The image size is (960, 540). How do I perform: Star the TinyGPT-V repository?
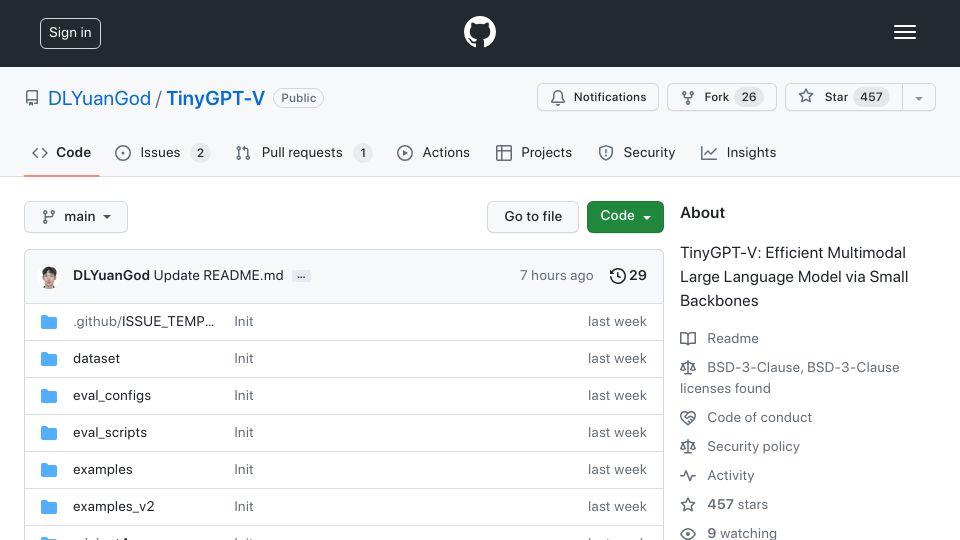(x=844, y=97)
